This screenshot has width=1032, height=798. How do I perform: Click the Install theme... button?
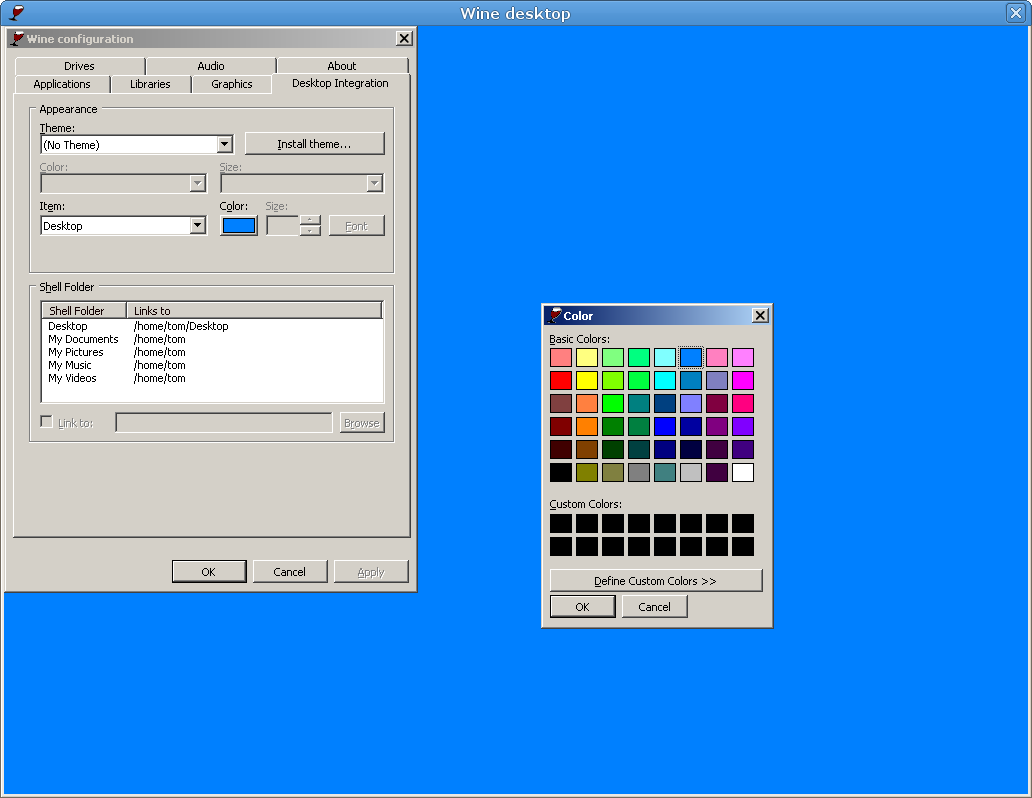pos(314,144)
